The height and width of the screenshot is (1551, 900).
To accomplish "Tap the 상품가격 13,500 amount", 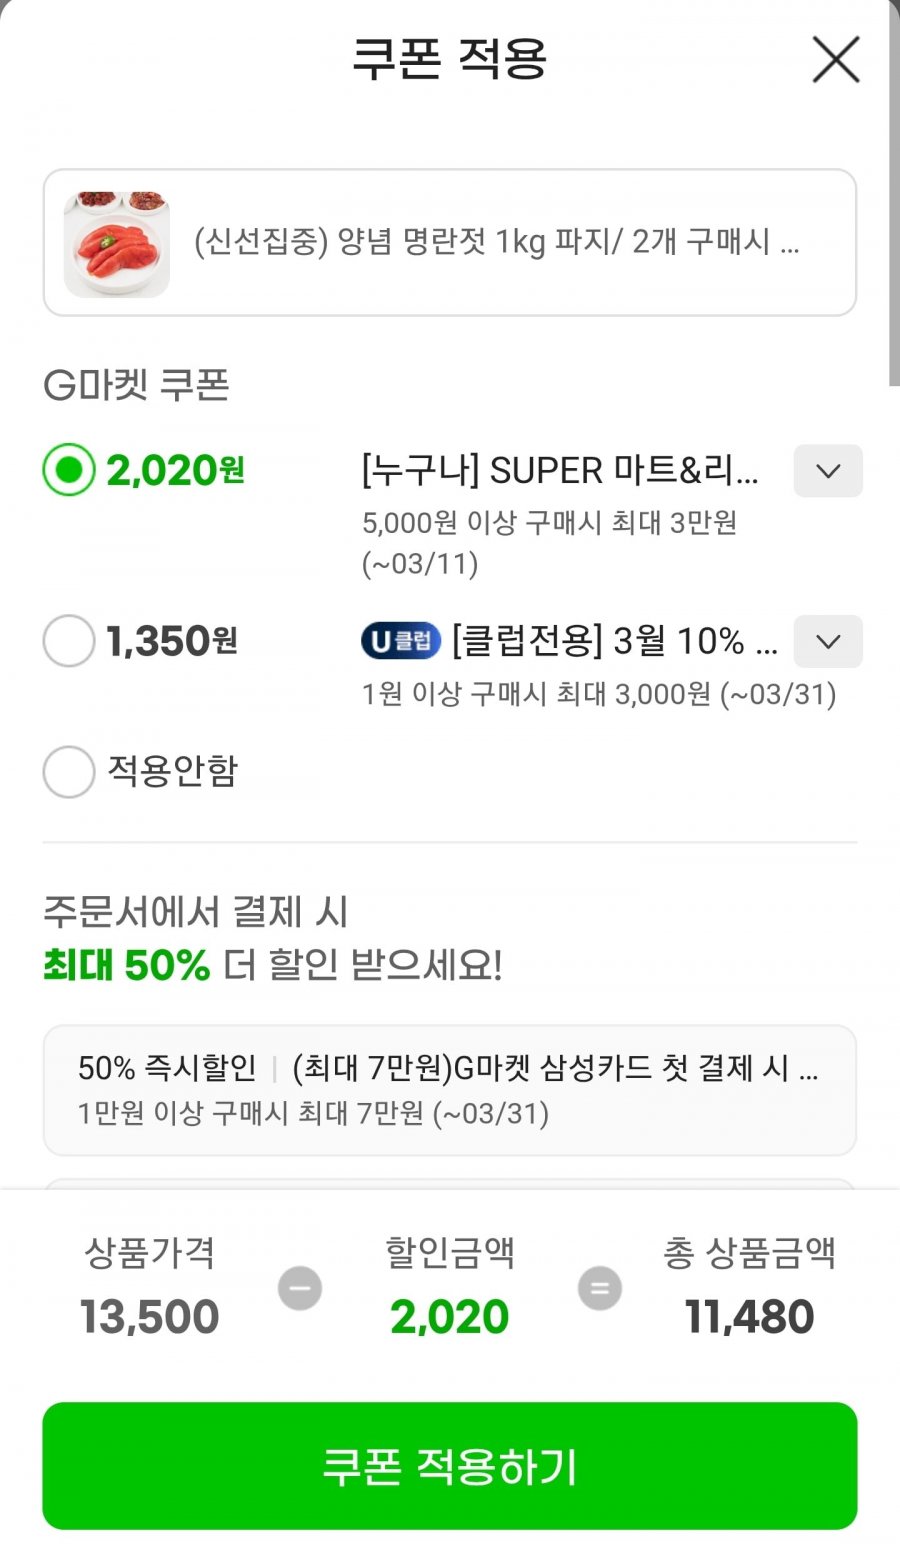I will click(150, 1317).
